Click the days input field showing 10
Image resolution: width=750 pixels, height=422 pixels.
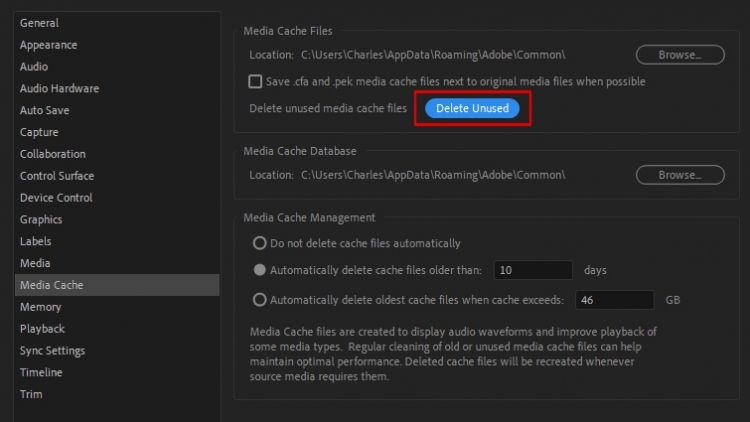click(532, 270)
